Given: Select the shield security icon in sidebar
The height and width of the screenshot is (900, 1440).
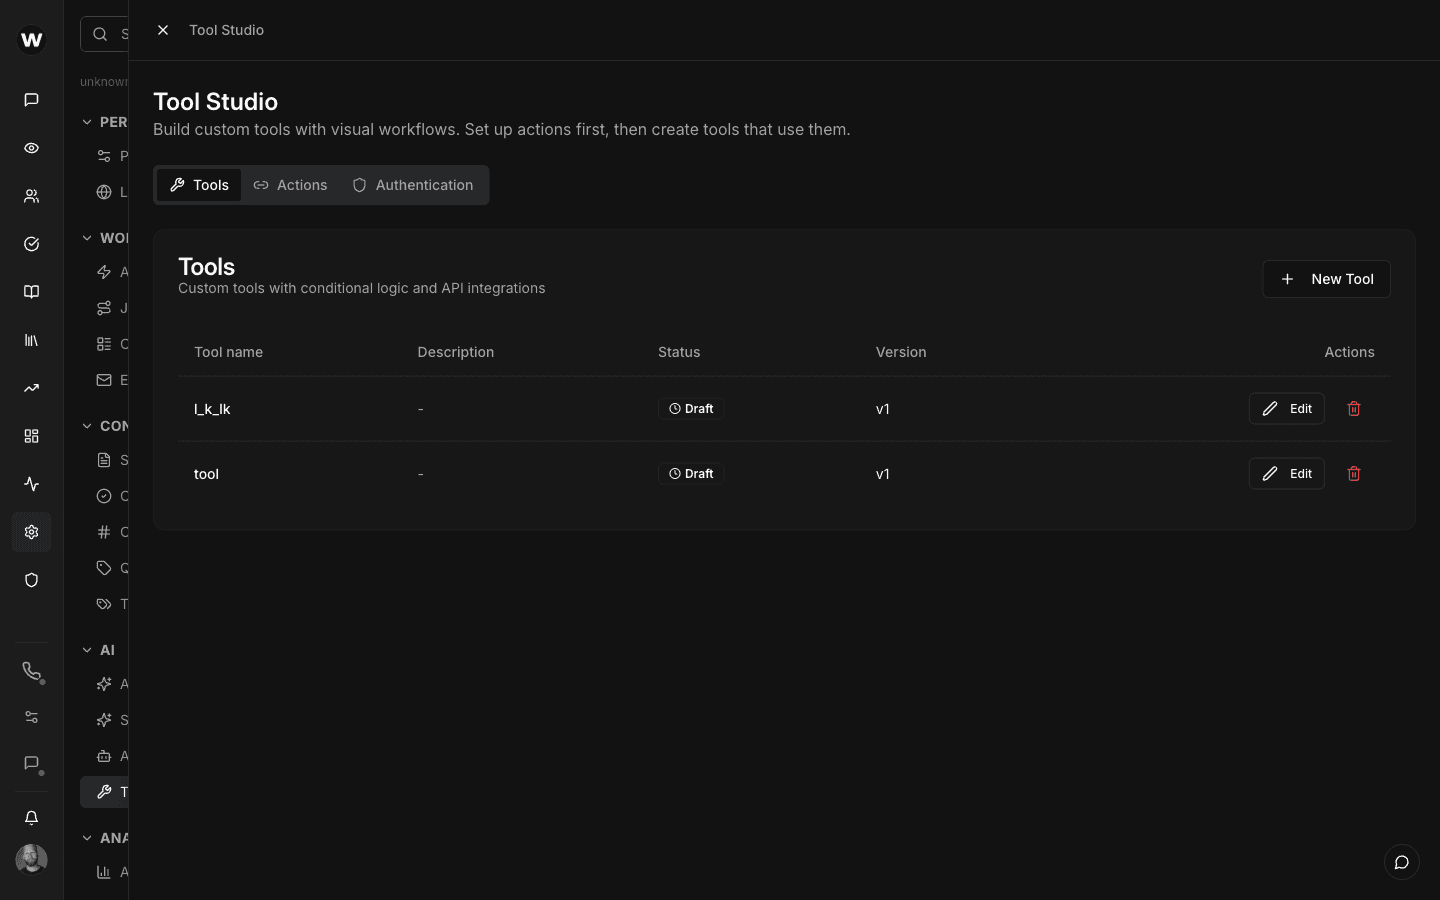Looking at the screenshot, I should pos(31,580).
